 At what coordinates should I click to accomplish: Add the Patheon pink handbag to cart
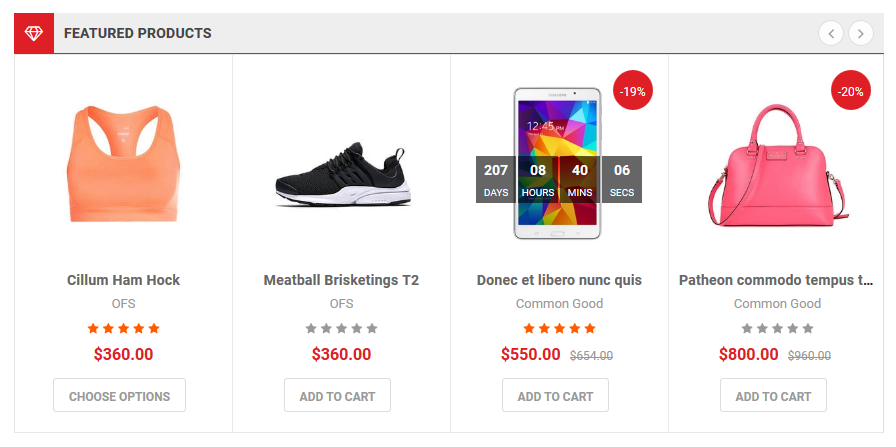pyautogui.click(x=773, y=396)
